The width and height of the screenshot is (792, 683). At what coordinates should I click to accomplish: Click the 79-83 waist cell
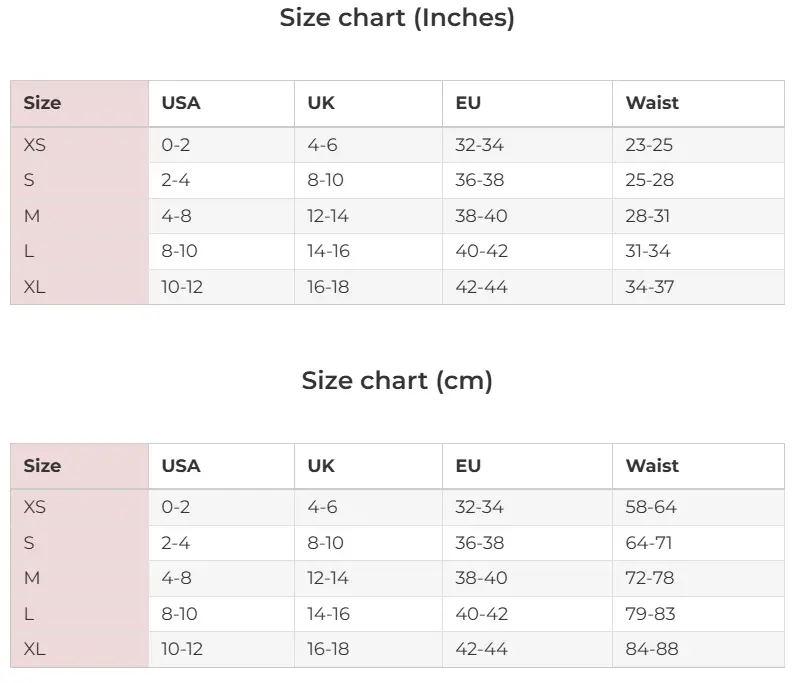click(x=650, y=614)
